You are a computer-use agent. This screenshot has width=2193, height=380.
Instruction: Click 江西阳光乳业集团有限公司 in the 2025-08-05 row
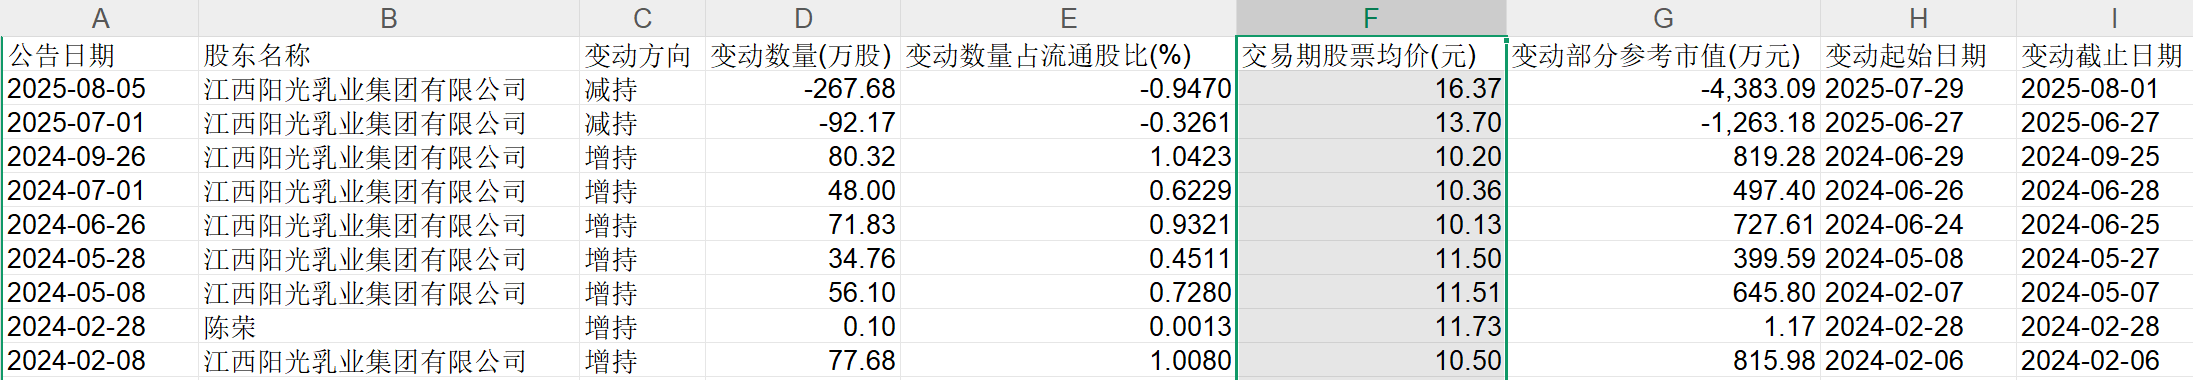(x=365, y=89)
